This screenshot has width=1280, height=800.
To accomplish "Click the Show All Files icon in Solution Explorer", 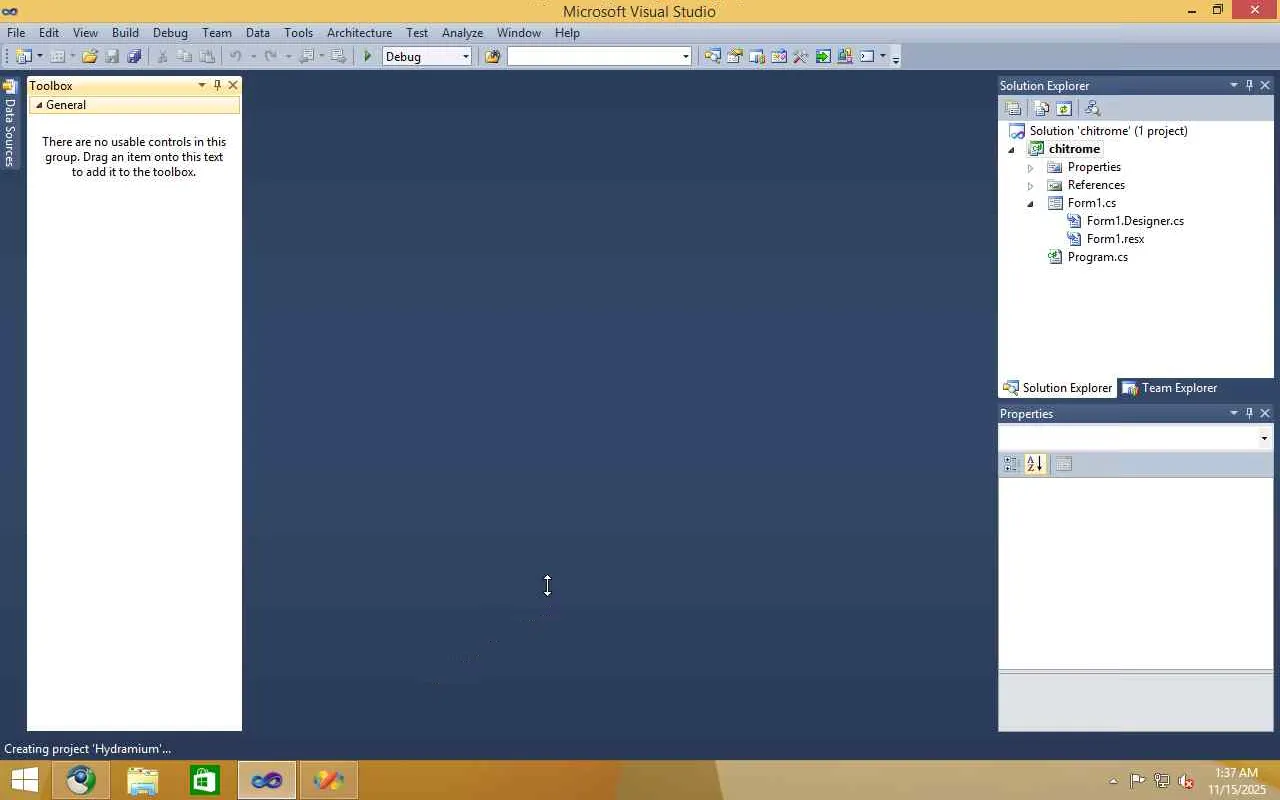I will (1042, 108).
